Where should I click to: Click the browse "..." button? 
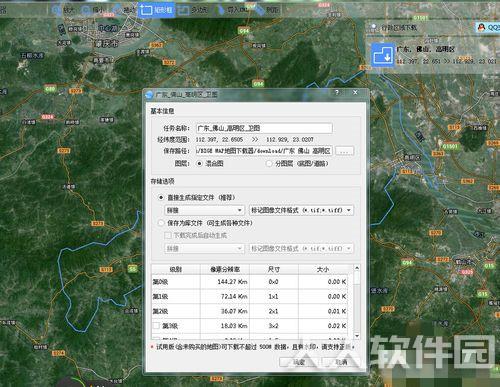pyautogui.click(x=344, y=151)
